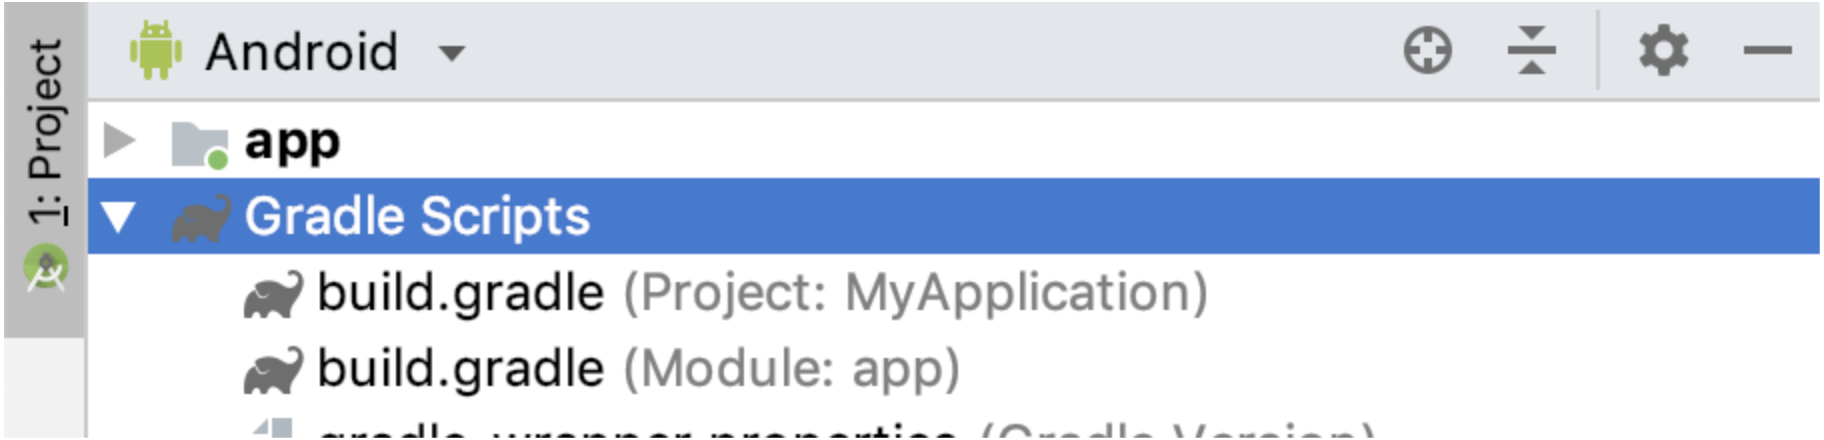Click the app module folder icon
The width and height of the screenshot is (1824, 440).
pyautogui.click(x=199, y=145)
